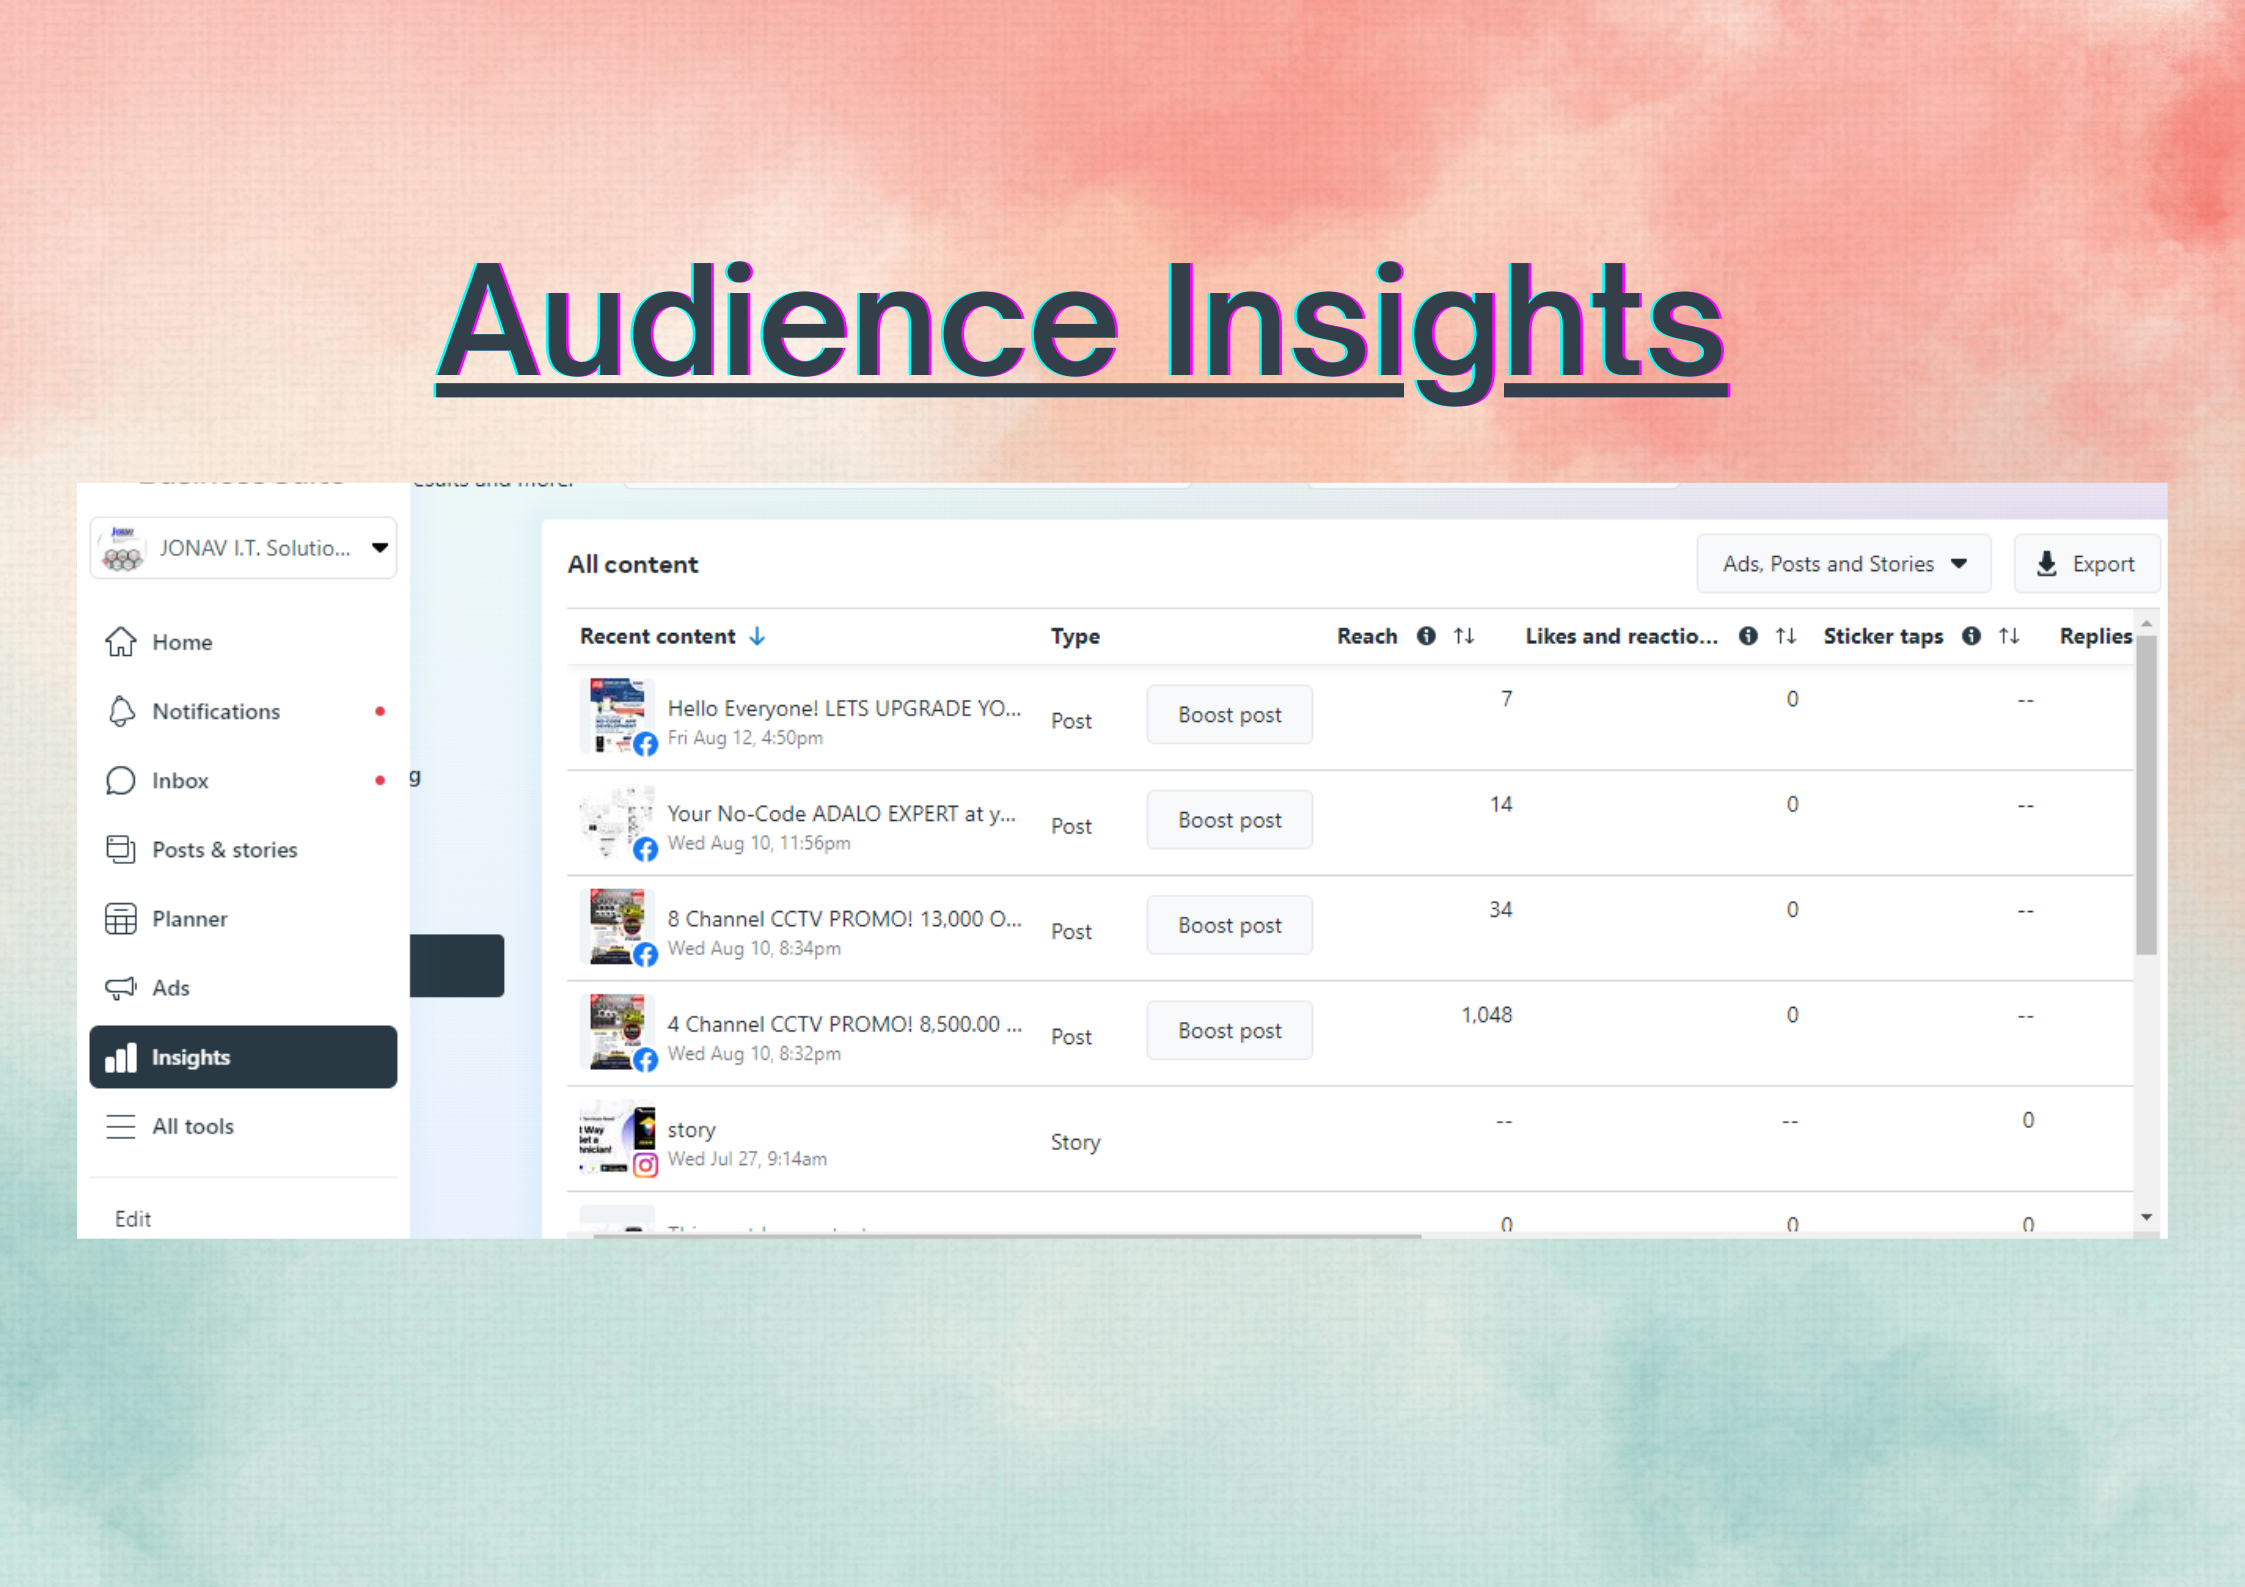The height and width of the screenshot is (1587, 2245).
Task: Click the Home house icon
Action: click(x=121, y=642)
